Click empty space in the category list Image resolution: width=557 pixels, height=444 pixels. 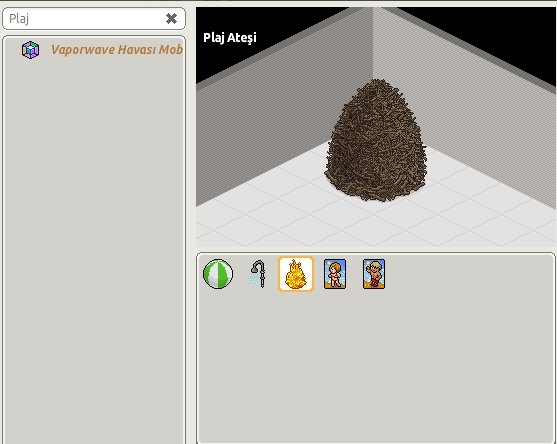94,249
